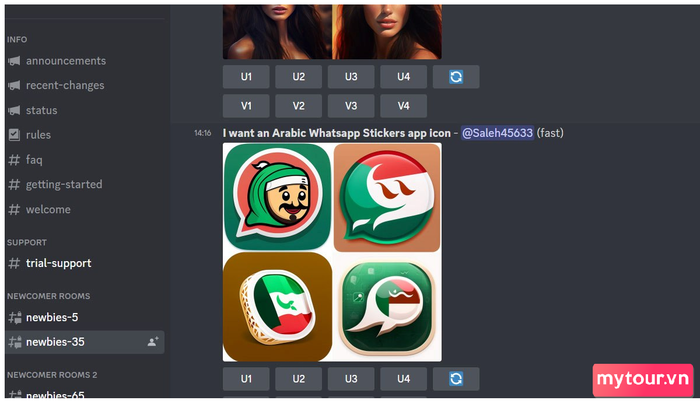Image resolution: width=700 pixels, height=405 pixels.
Task: Click the recent-changes megaphone icon
Action: pos(14,85)
